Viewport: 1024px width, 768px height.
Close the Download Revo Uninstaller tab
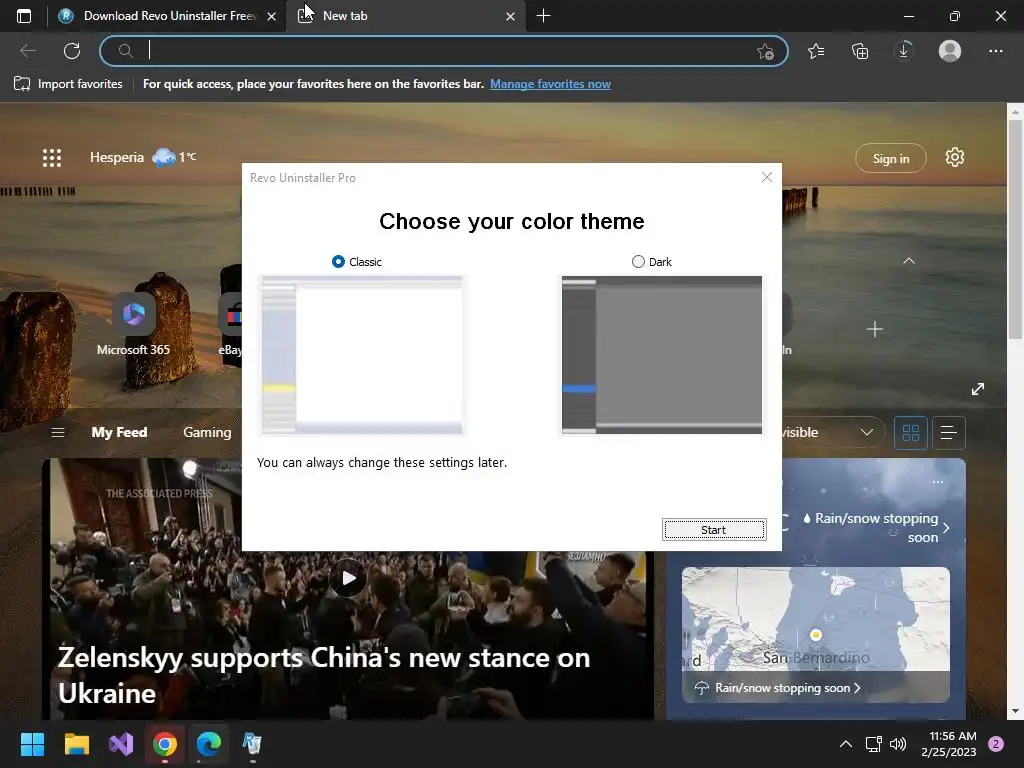(272, 16)
